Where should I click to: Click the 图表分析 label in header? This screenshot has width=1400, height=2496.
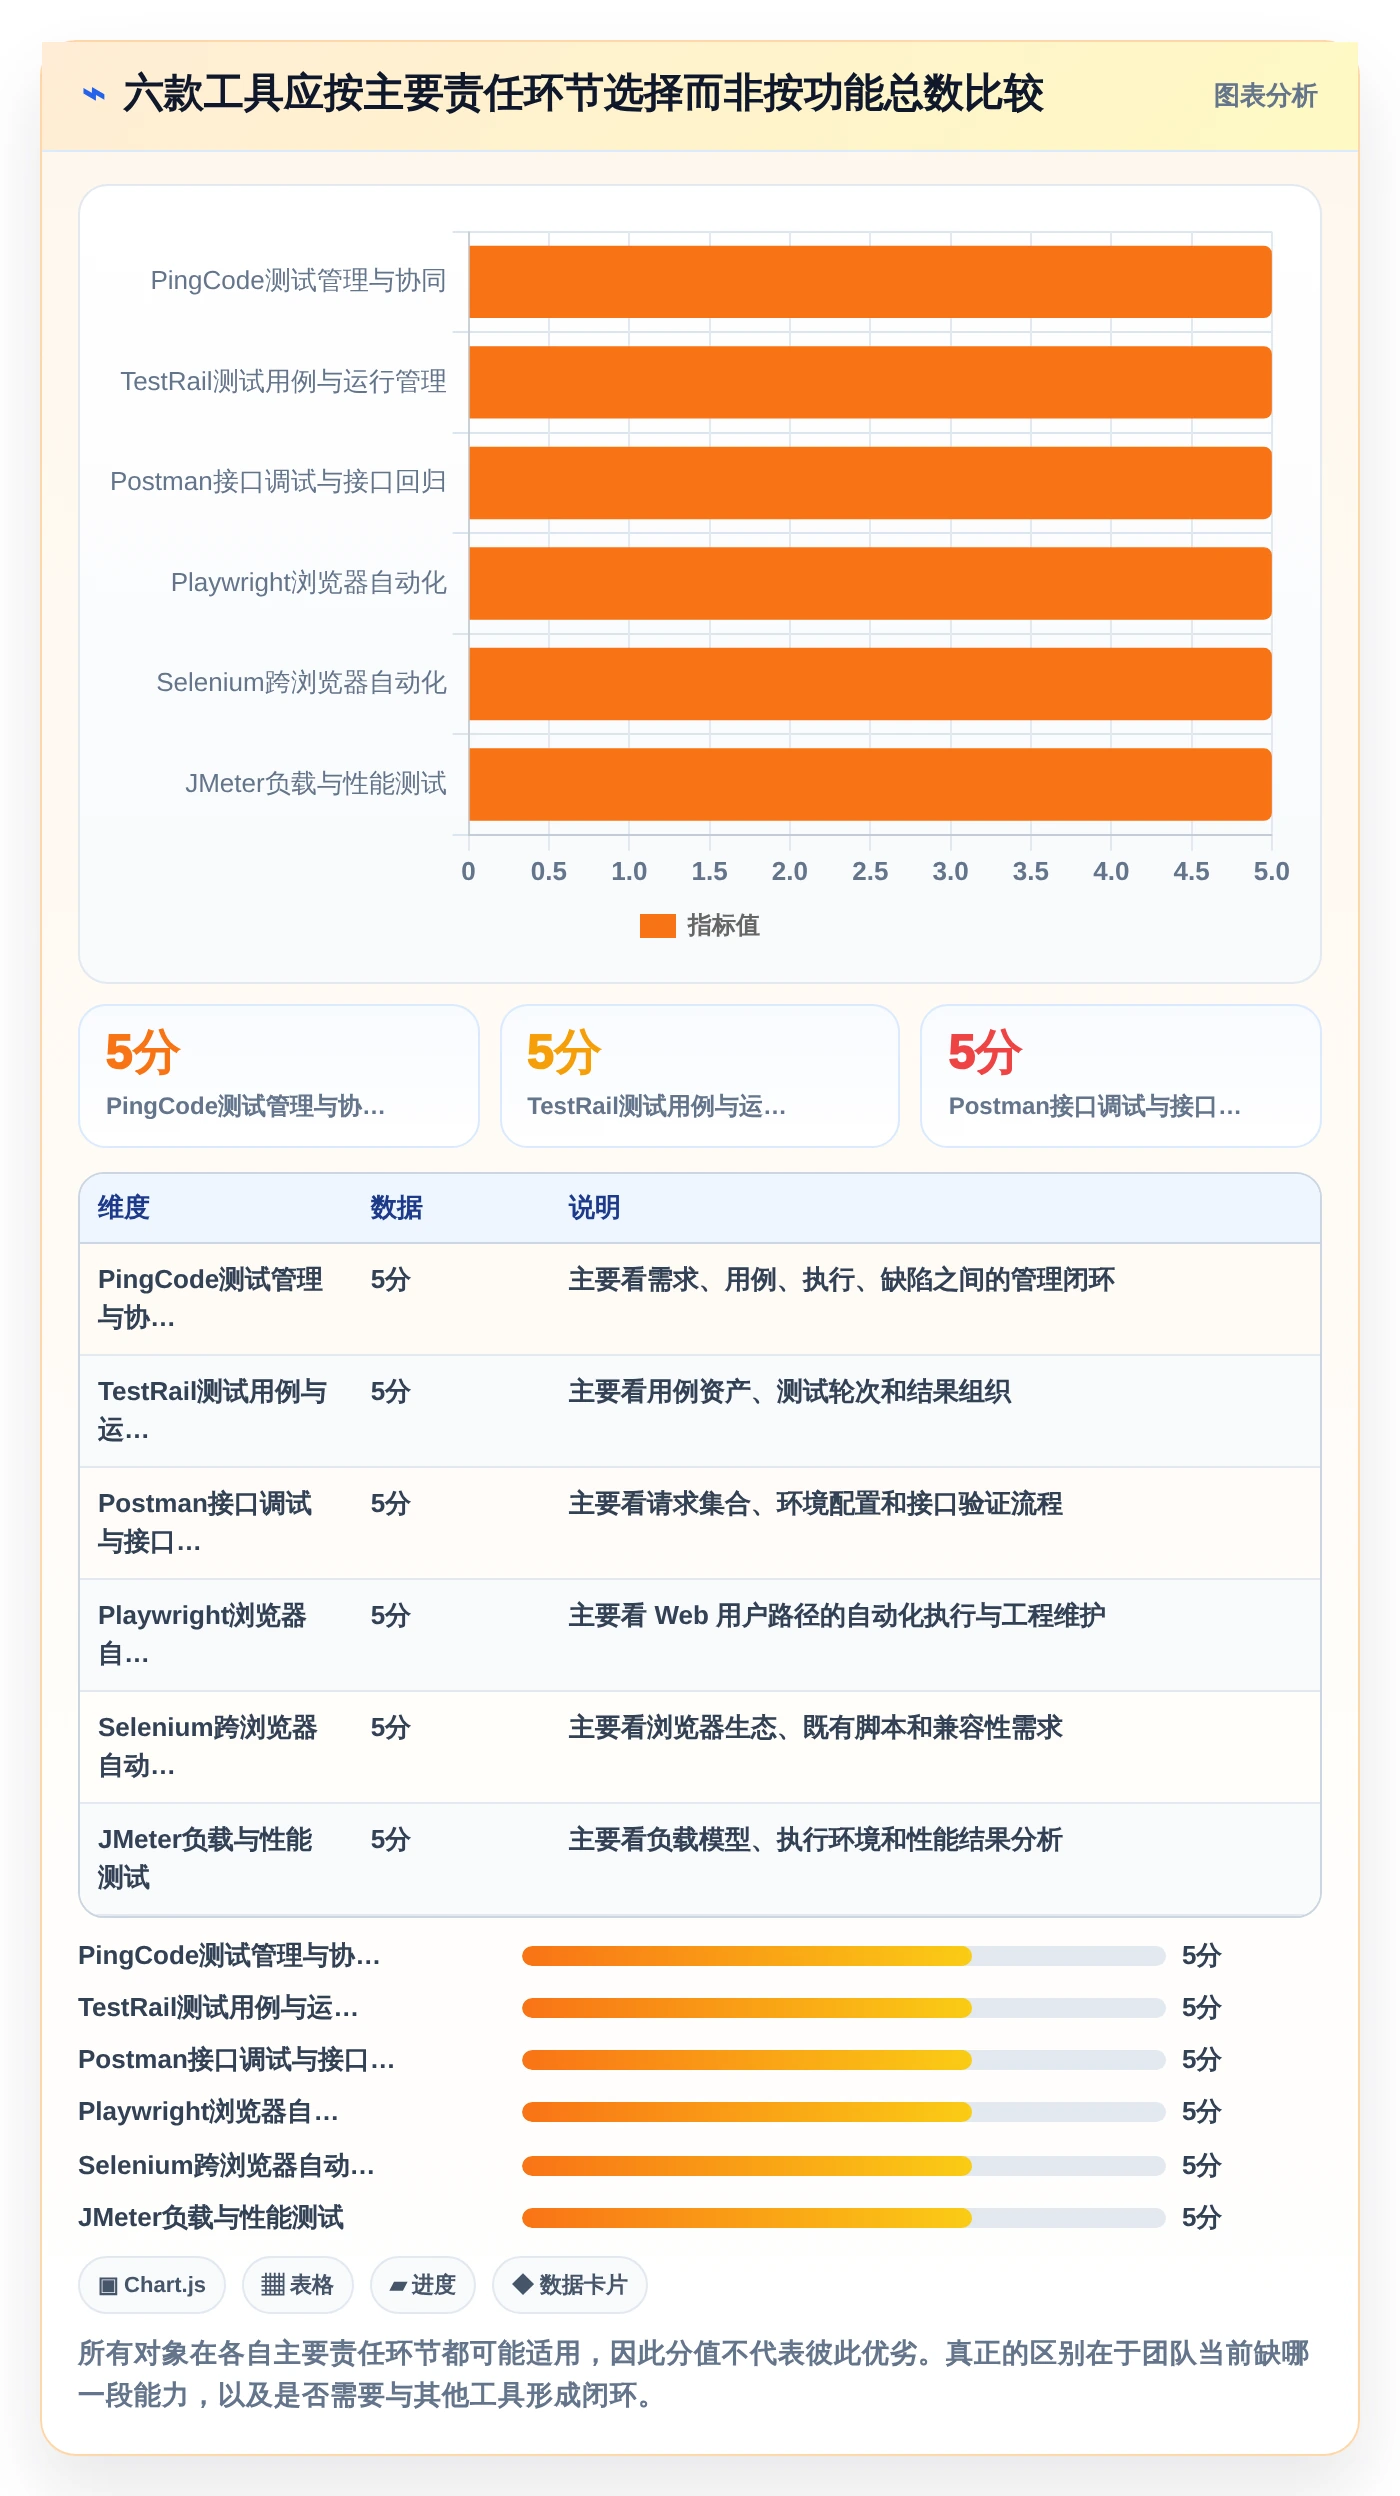(x=1265, y=96)
